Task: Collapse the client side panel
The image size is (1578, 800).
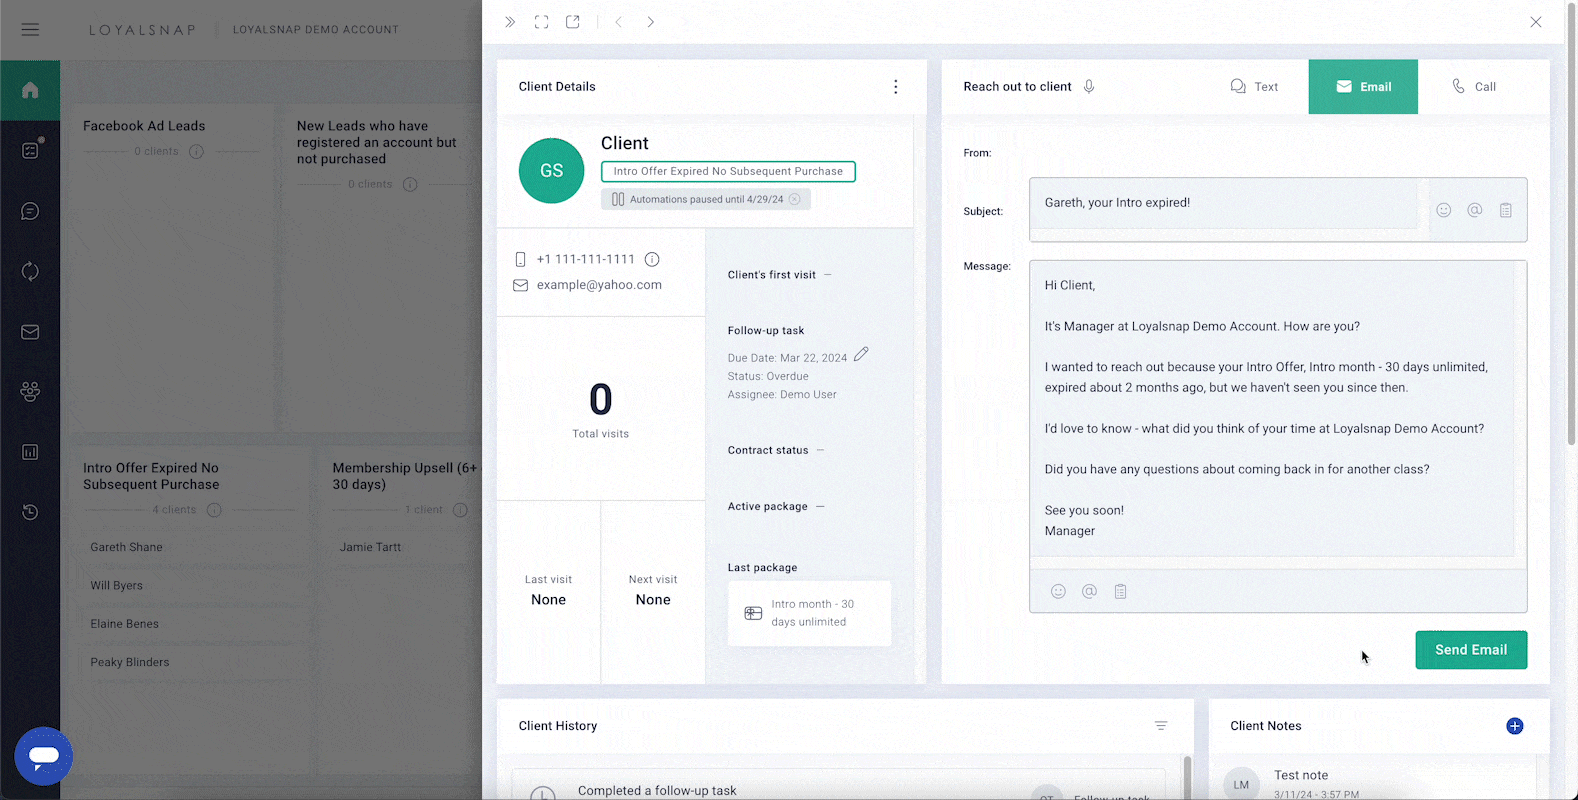Action: 510,22
